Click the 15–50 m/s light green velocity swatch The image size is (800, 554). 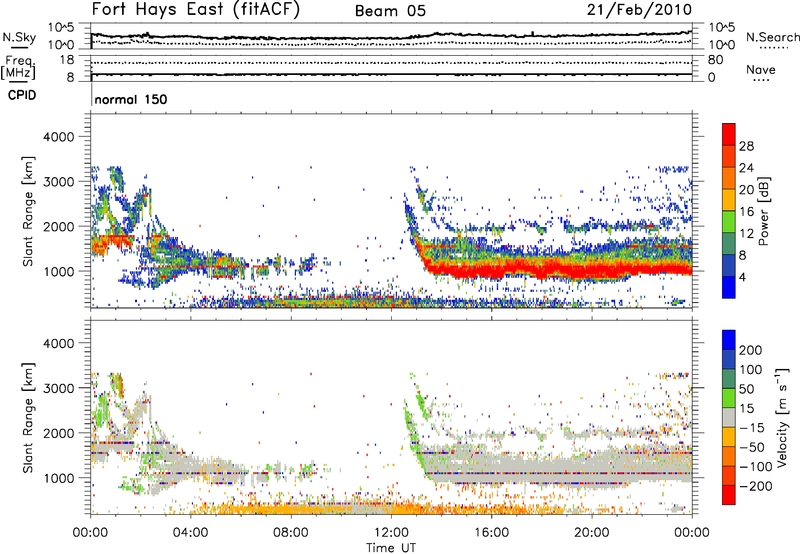click(x=729, y=398)
